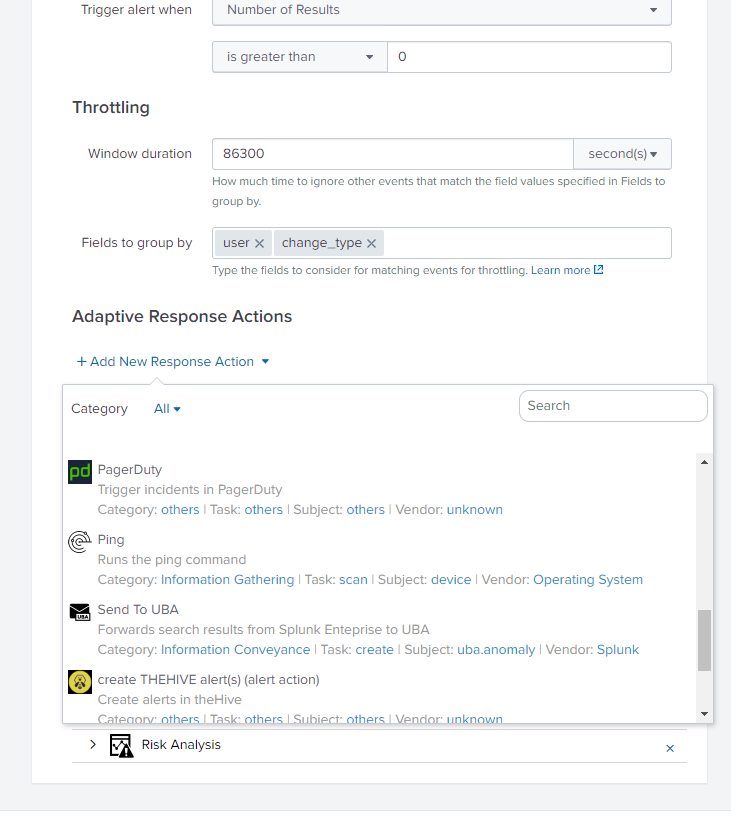This screenshot has width=731, height=819.
Task: Filter by subject uba.anomaly
Action: (496, 650)
